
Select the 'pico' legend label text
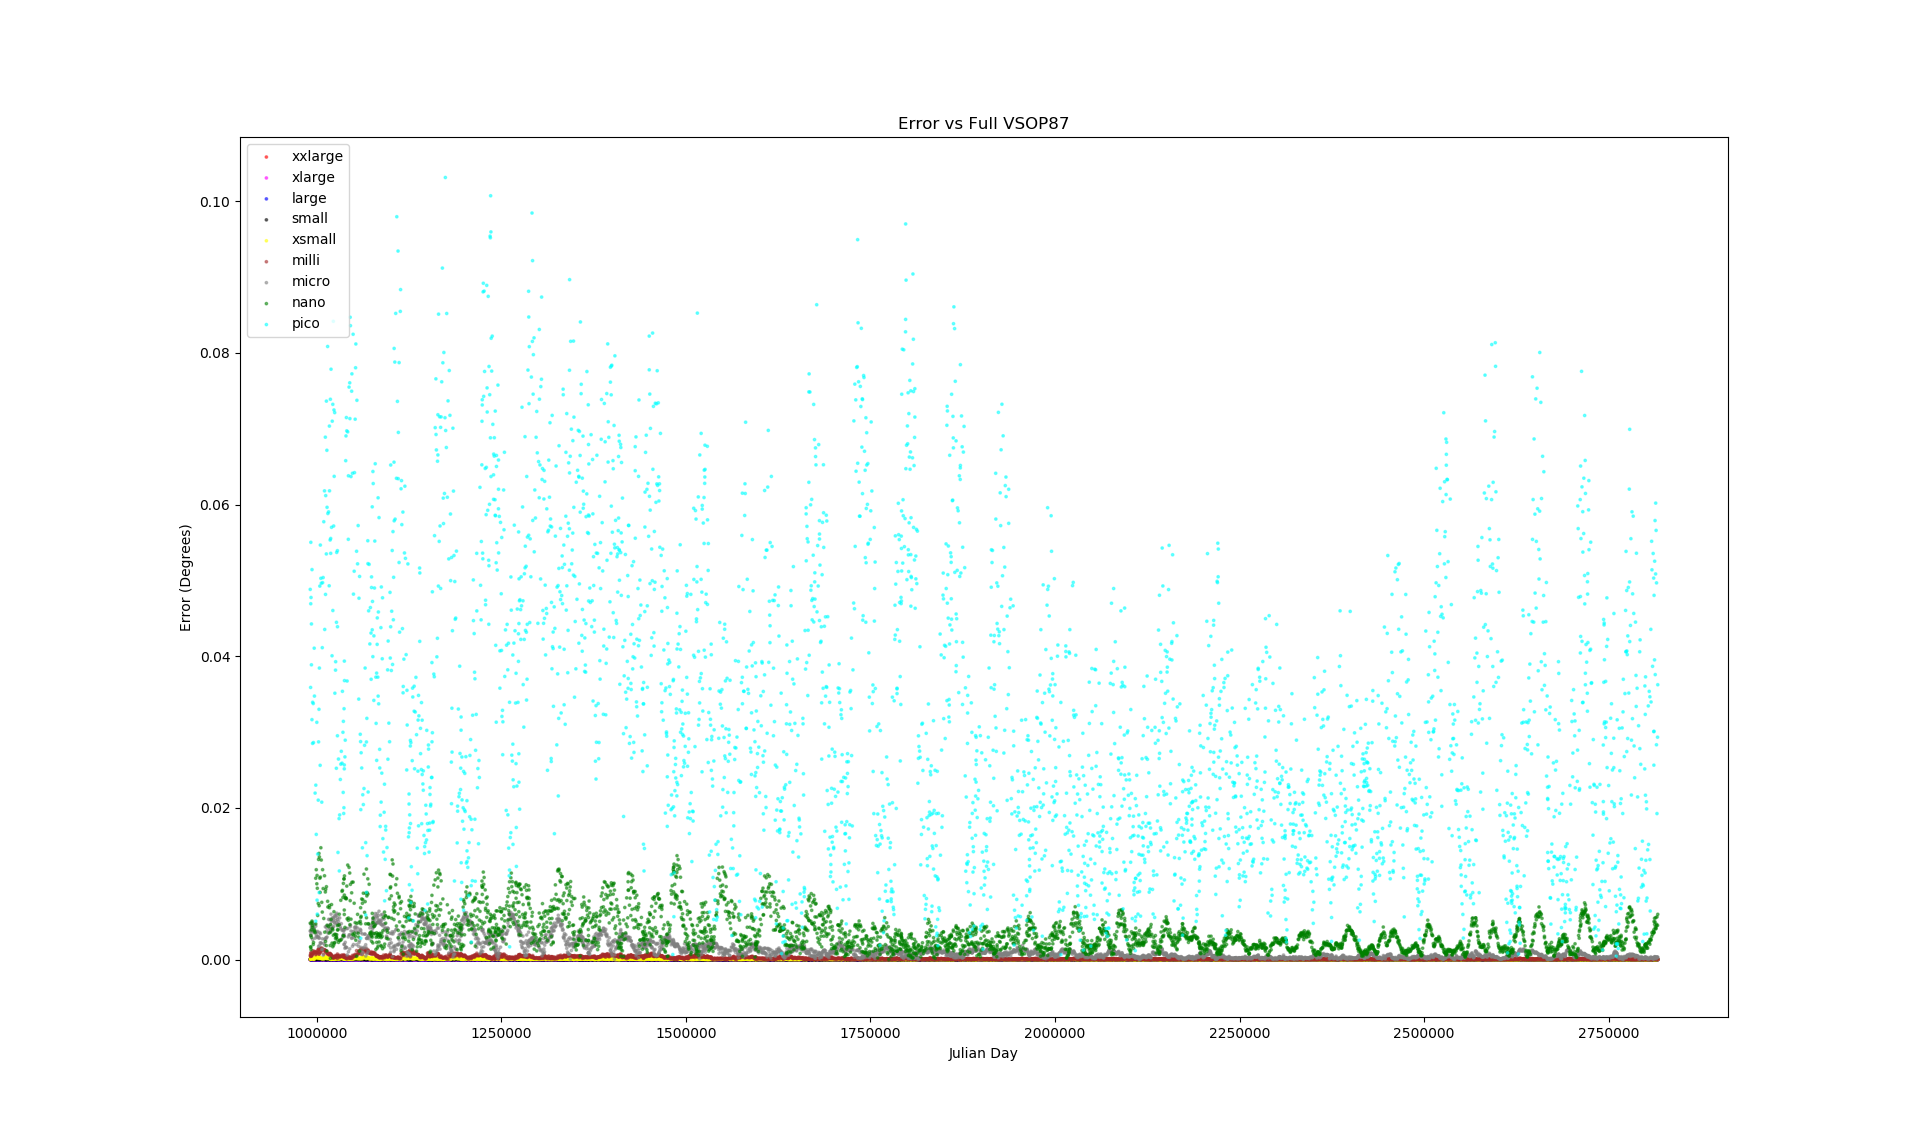tap(305, 324)
